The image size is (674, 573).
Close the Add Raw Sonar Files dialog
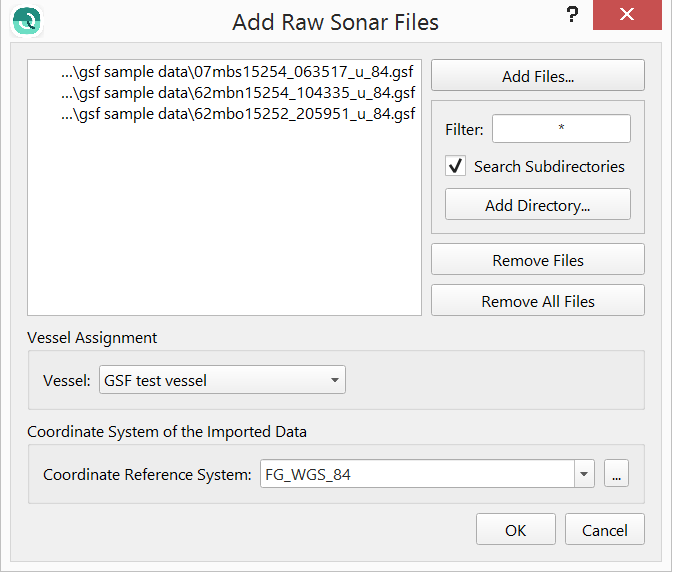(x=627, y=15)
